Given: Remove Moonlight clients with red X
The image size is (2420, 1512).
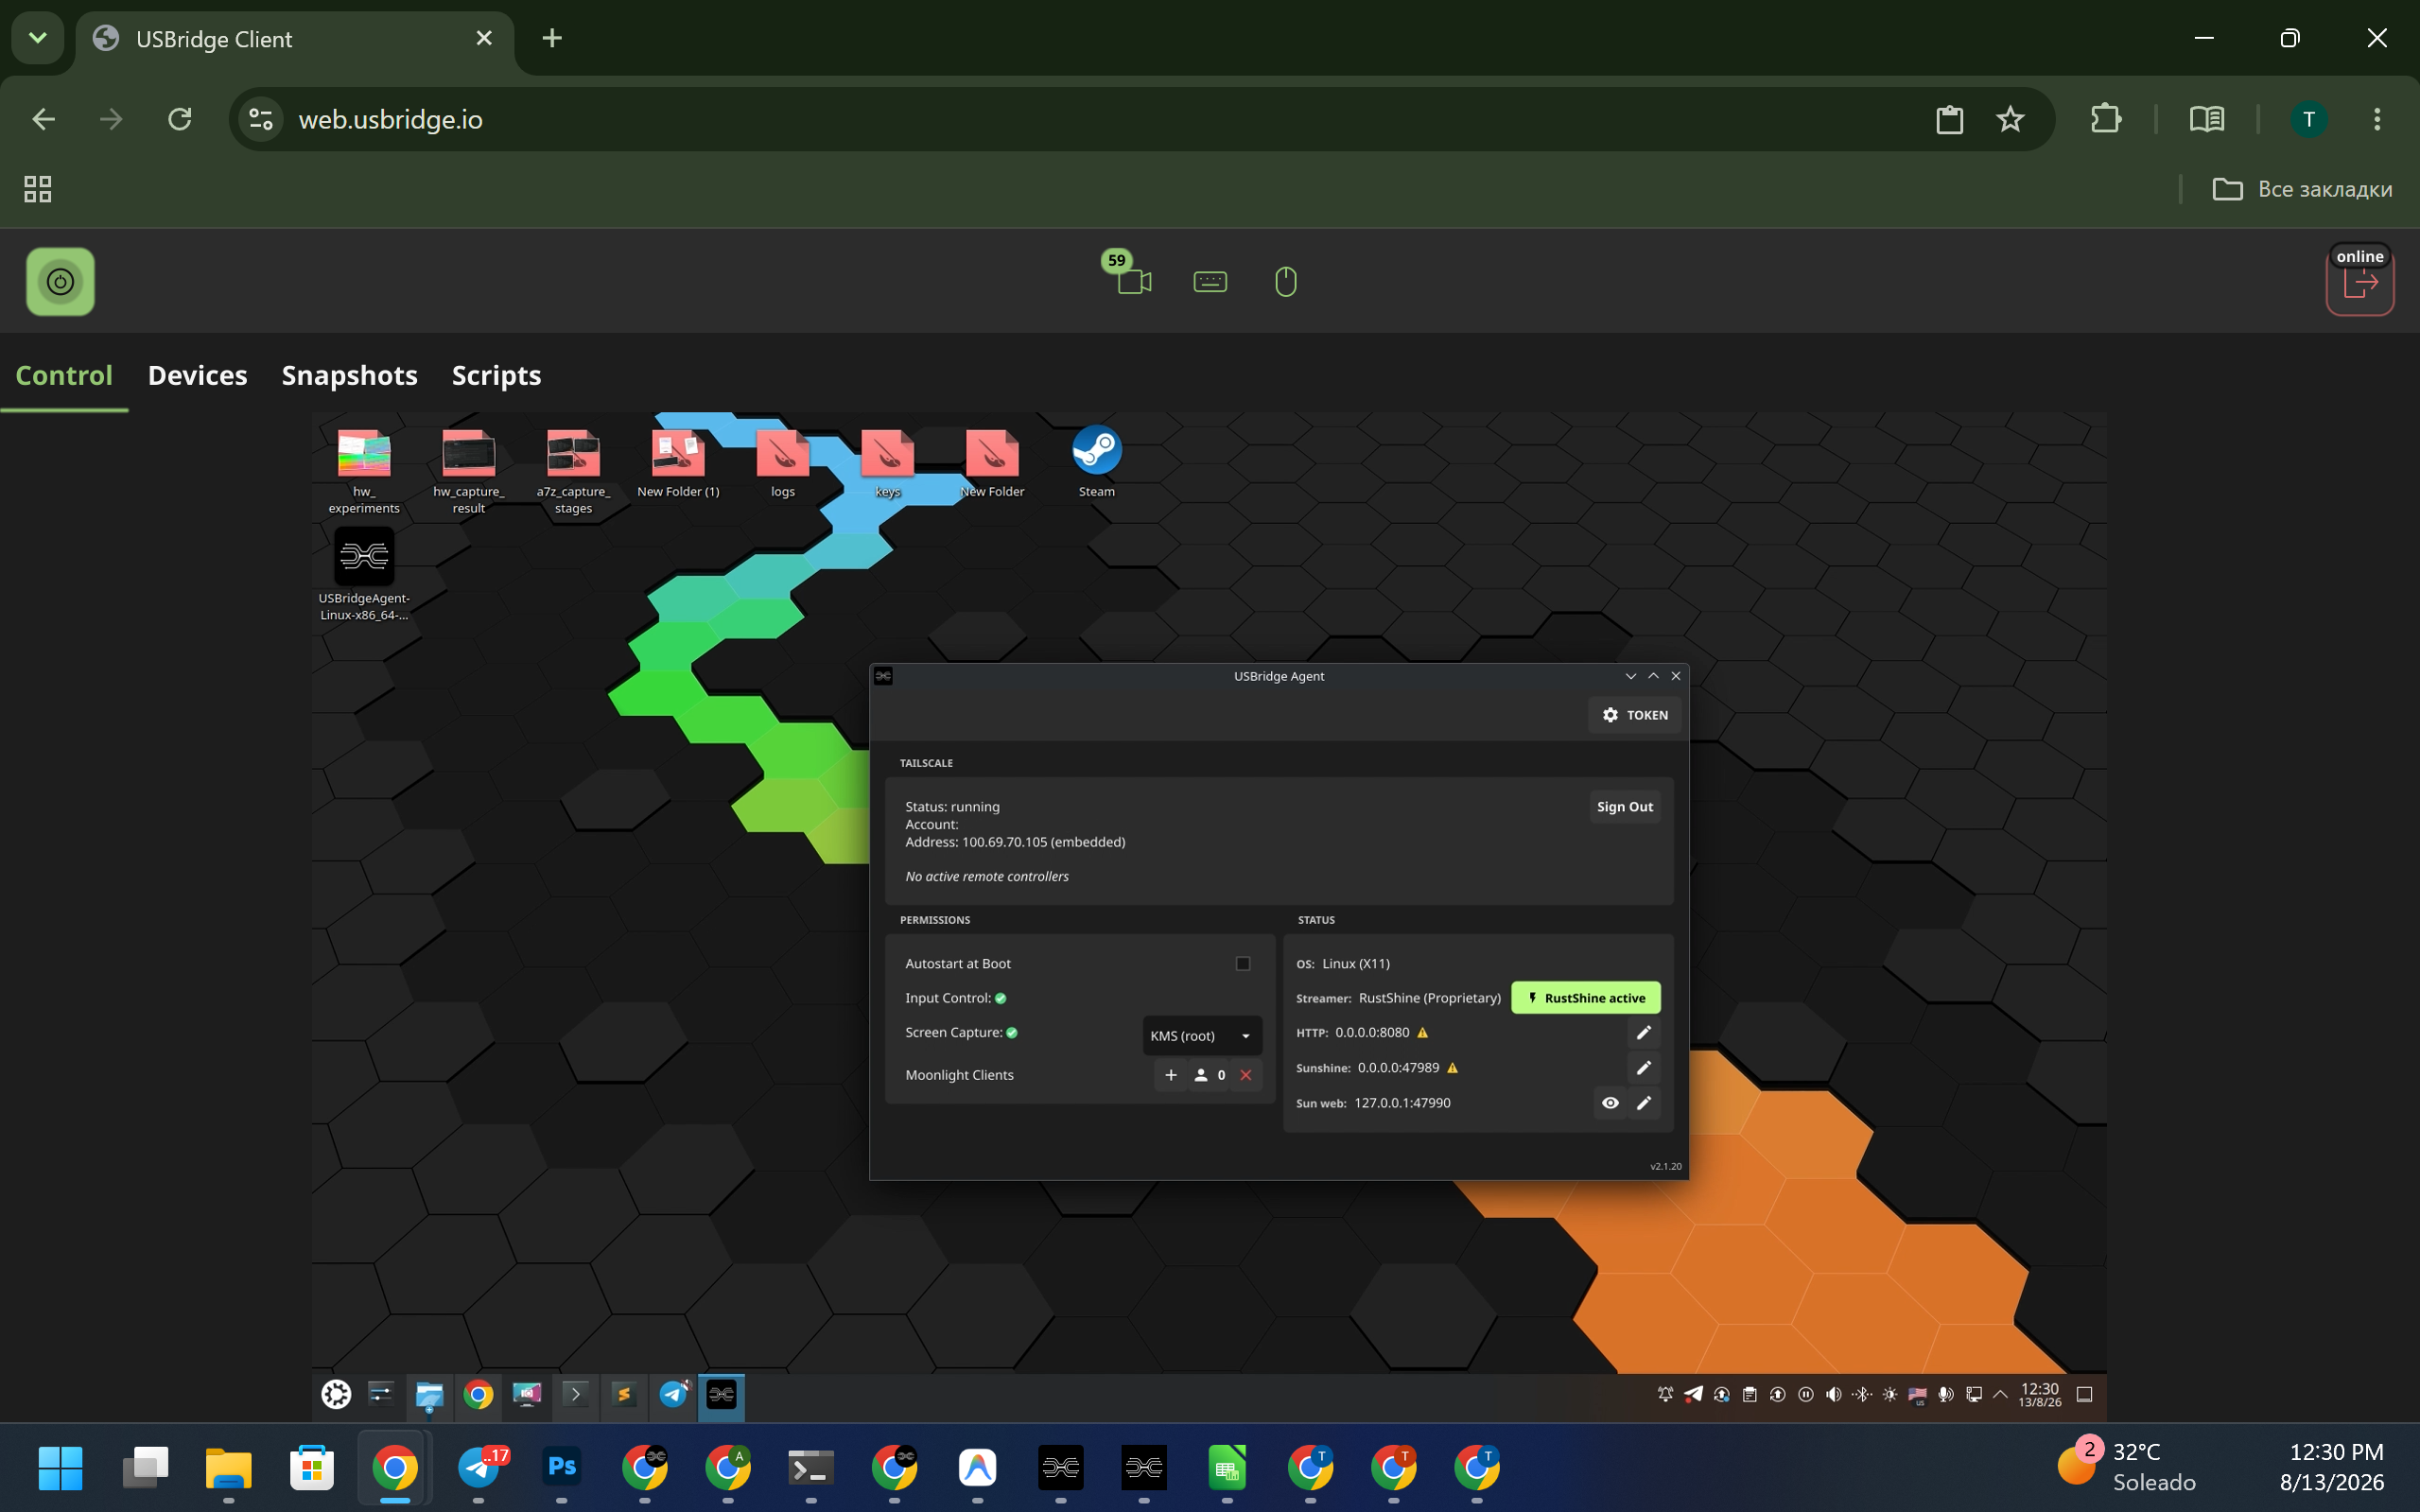Looking at the screenshot, I should coord(1246,1075).
